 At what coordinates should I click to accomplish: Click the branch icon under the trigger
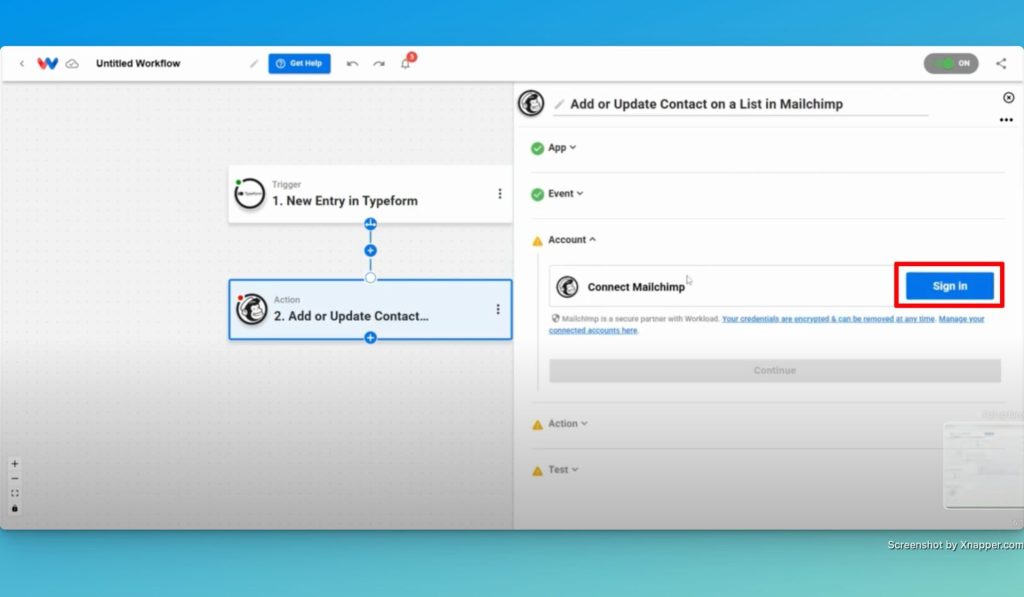point(370,224)
